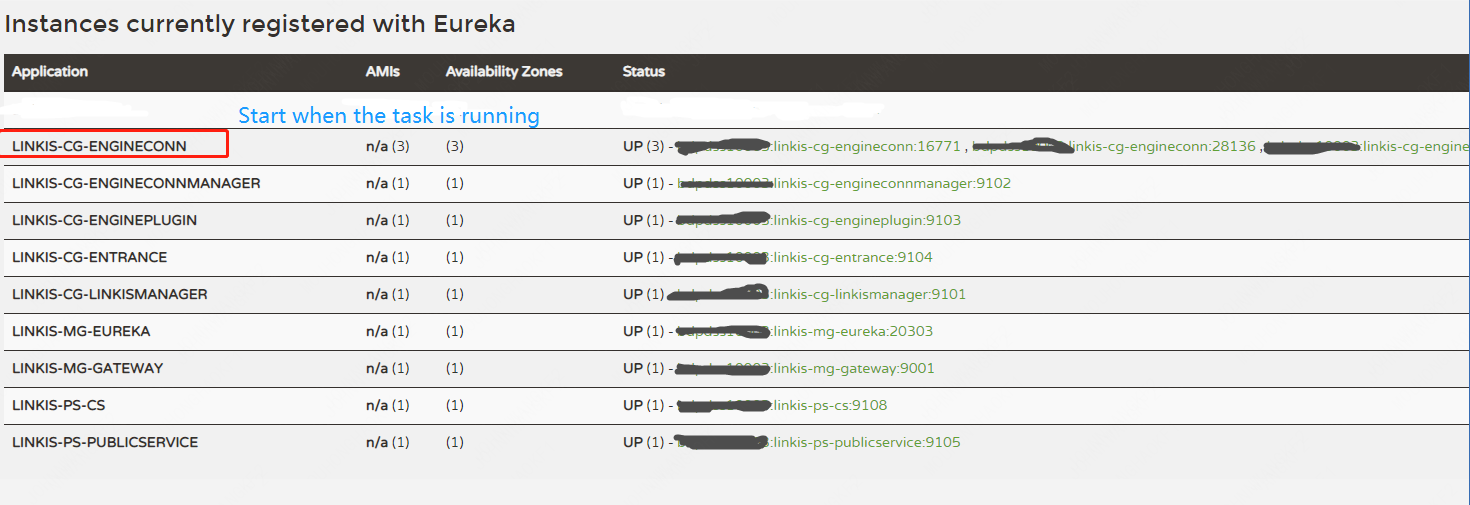Select the LINKIS-PS-PUBLICSERVICE application name

(x=105, y=443)
